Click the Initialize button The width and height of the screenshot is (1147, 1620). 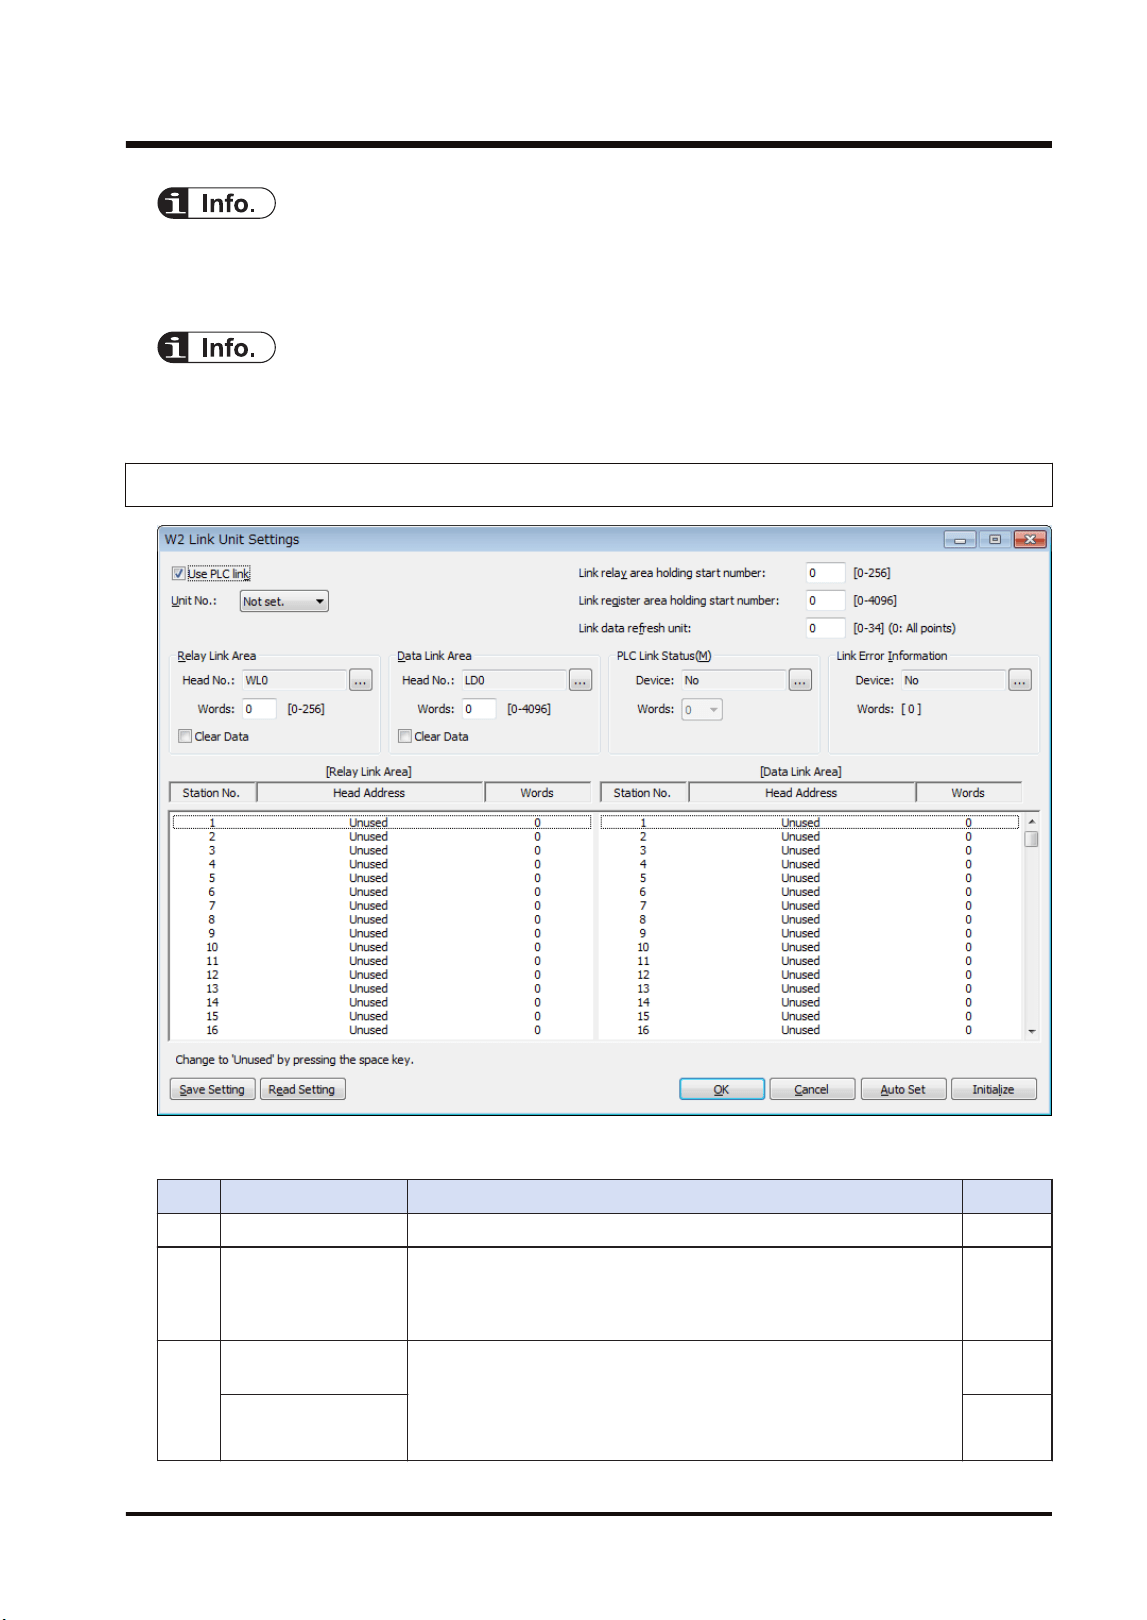[x=993, y=1089]
